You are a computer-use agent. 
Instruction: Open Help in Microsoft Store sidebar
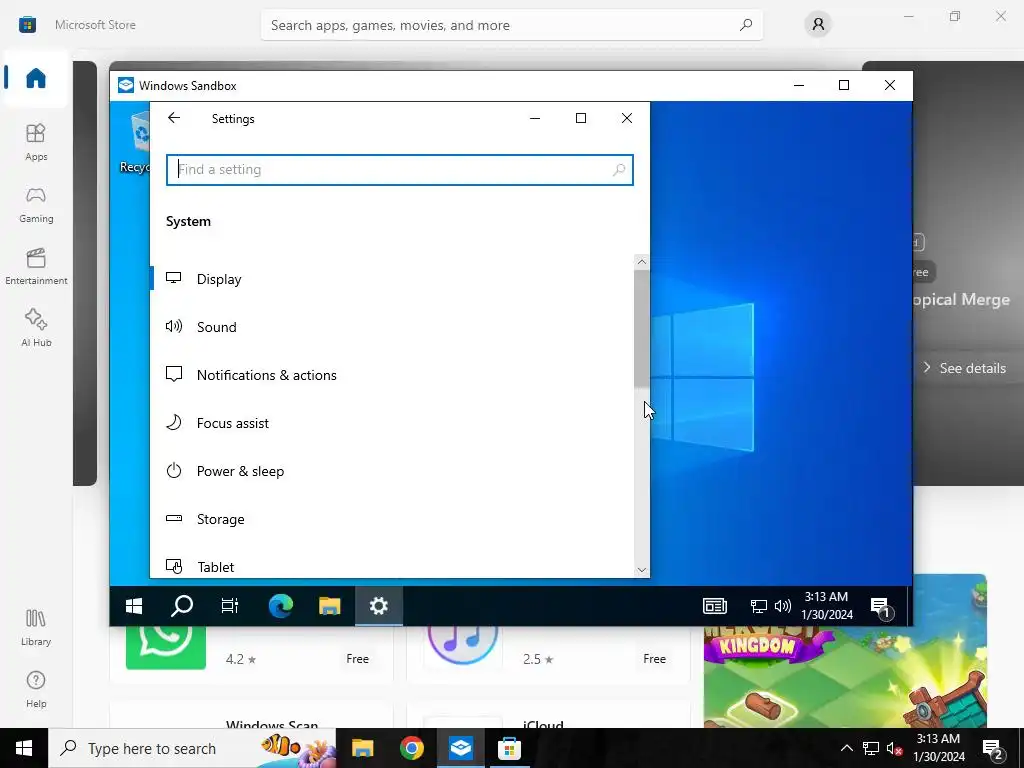tap(36, 689)
